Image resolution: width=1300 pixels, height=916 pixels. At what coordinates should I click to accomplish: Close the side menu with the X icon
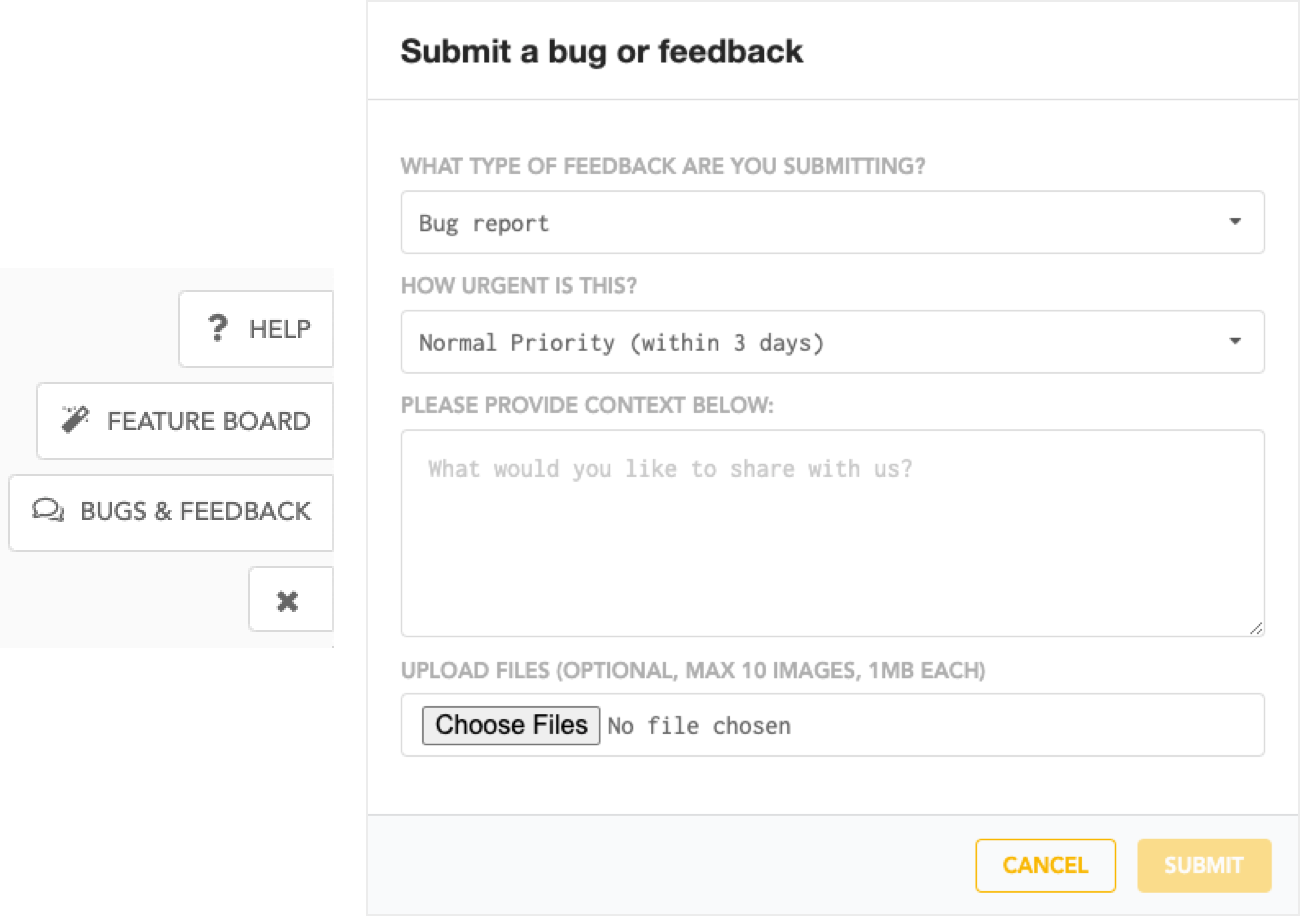tap(288, 602)
